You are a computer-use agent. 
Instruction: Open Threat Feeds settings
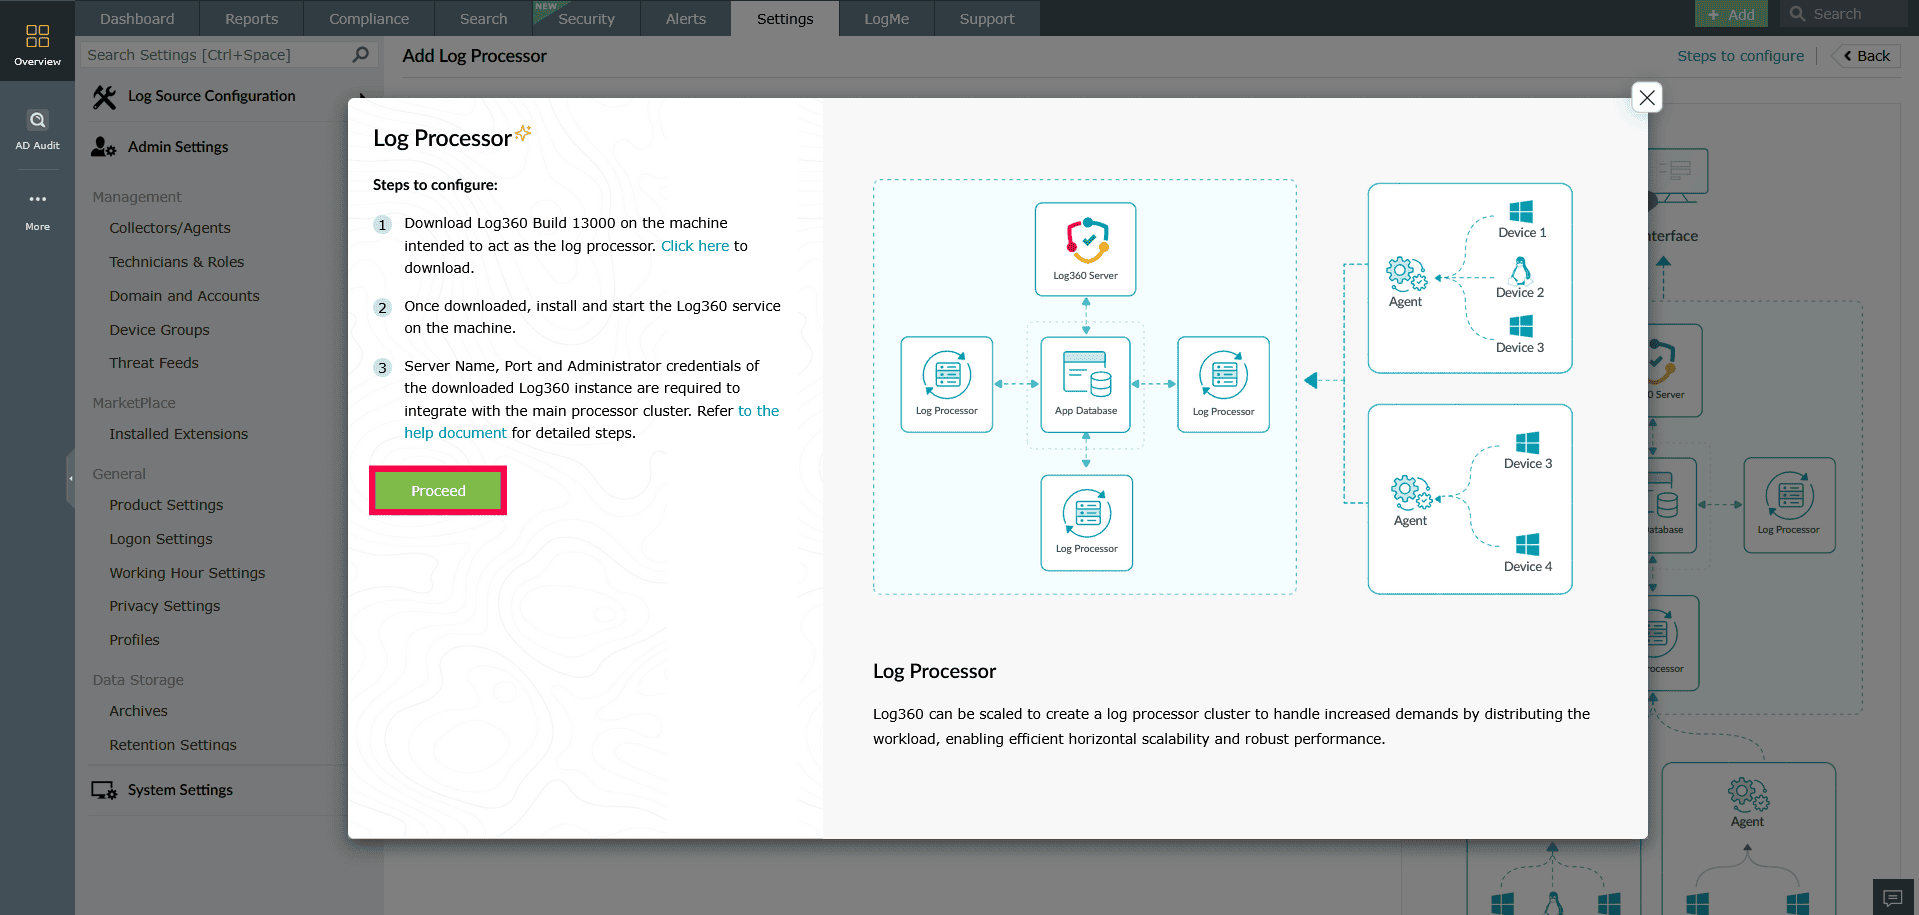click(154, 363)
